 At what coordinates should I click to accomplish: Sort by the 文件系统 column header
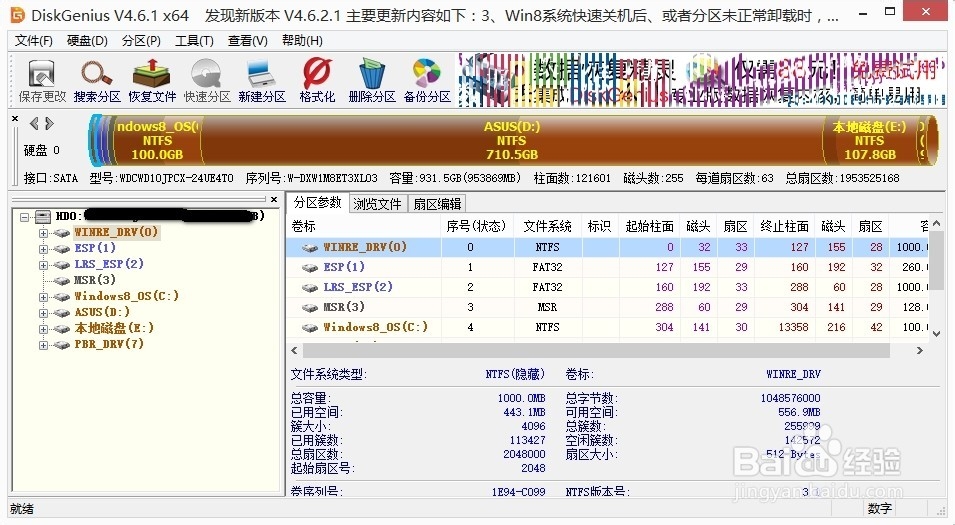tap(548, 227)
